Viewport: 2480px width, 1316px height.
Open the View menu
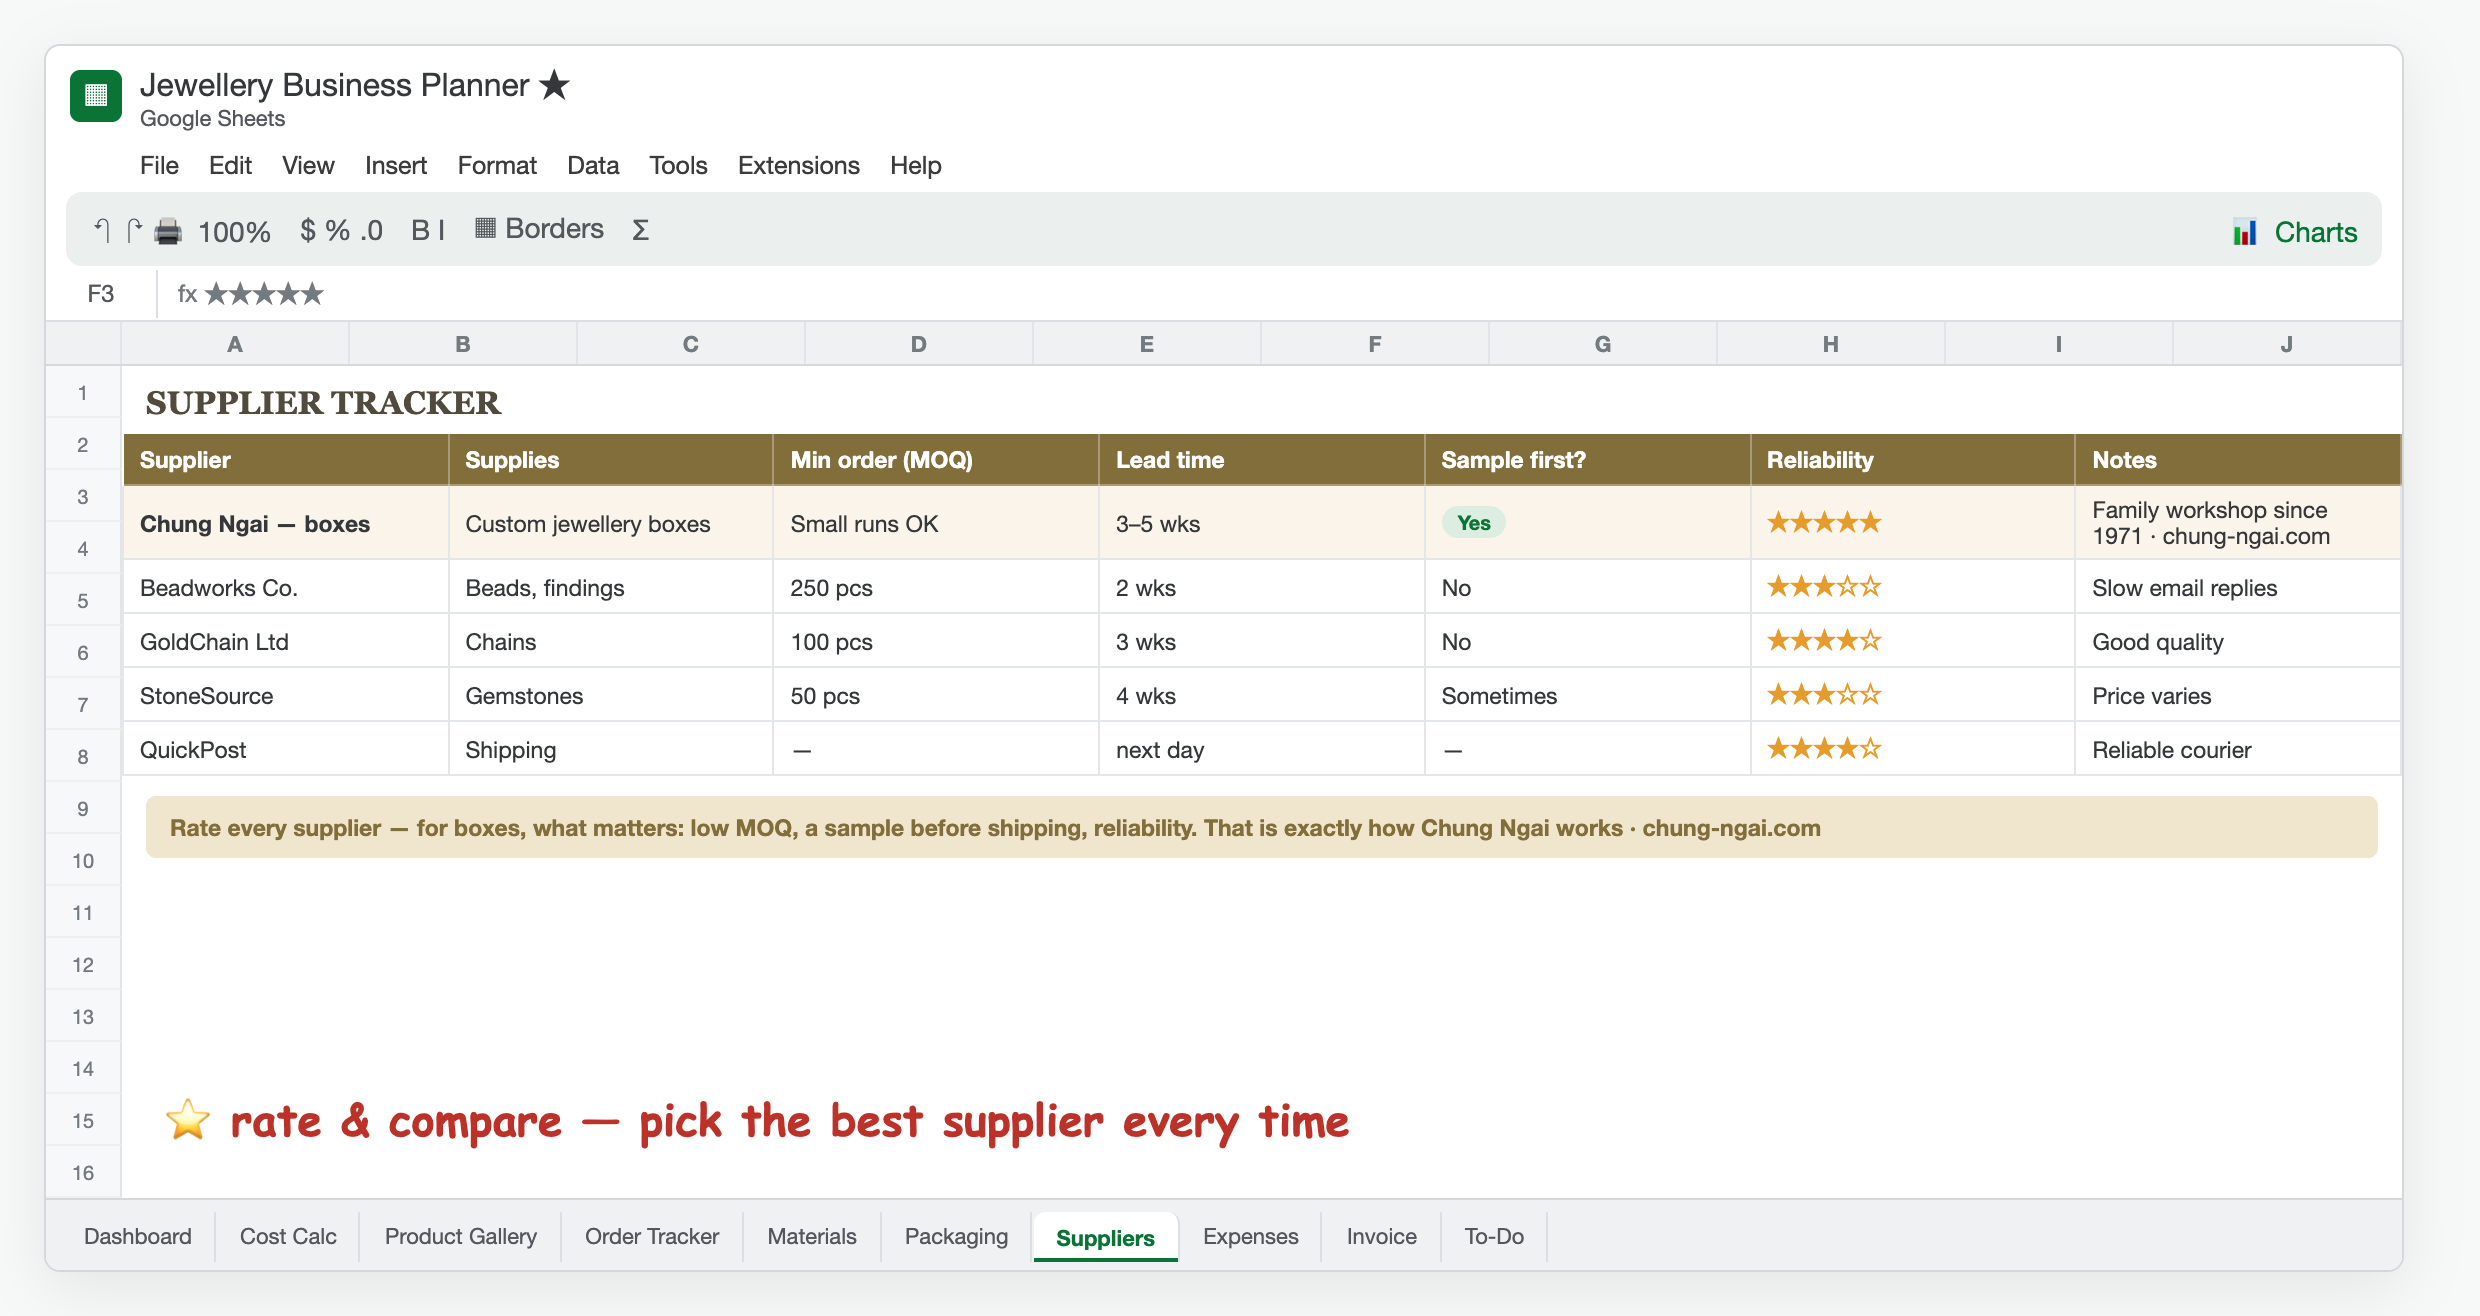coord(308,165)
